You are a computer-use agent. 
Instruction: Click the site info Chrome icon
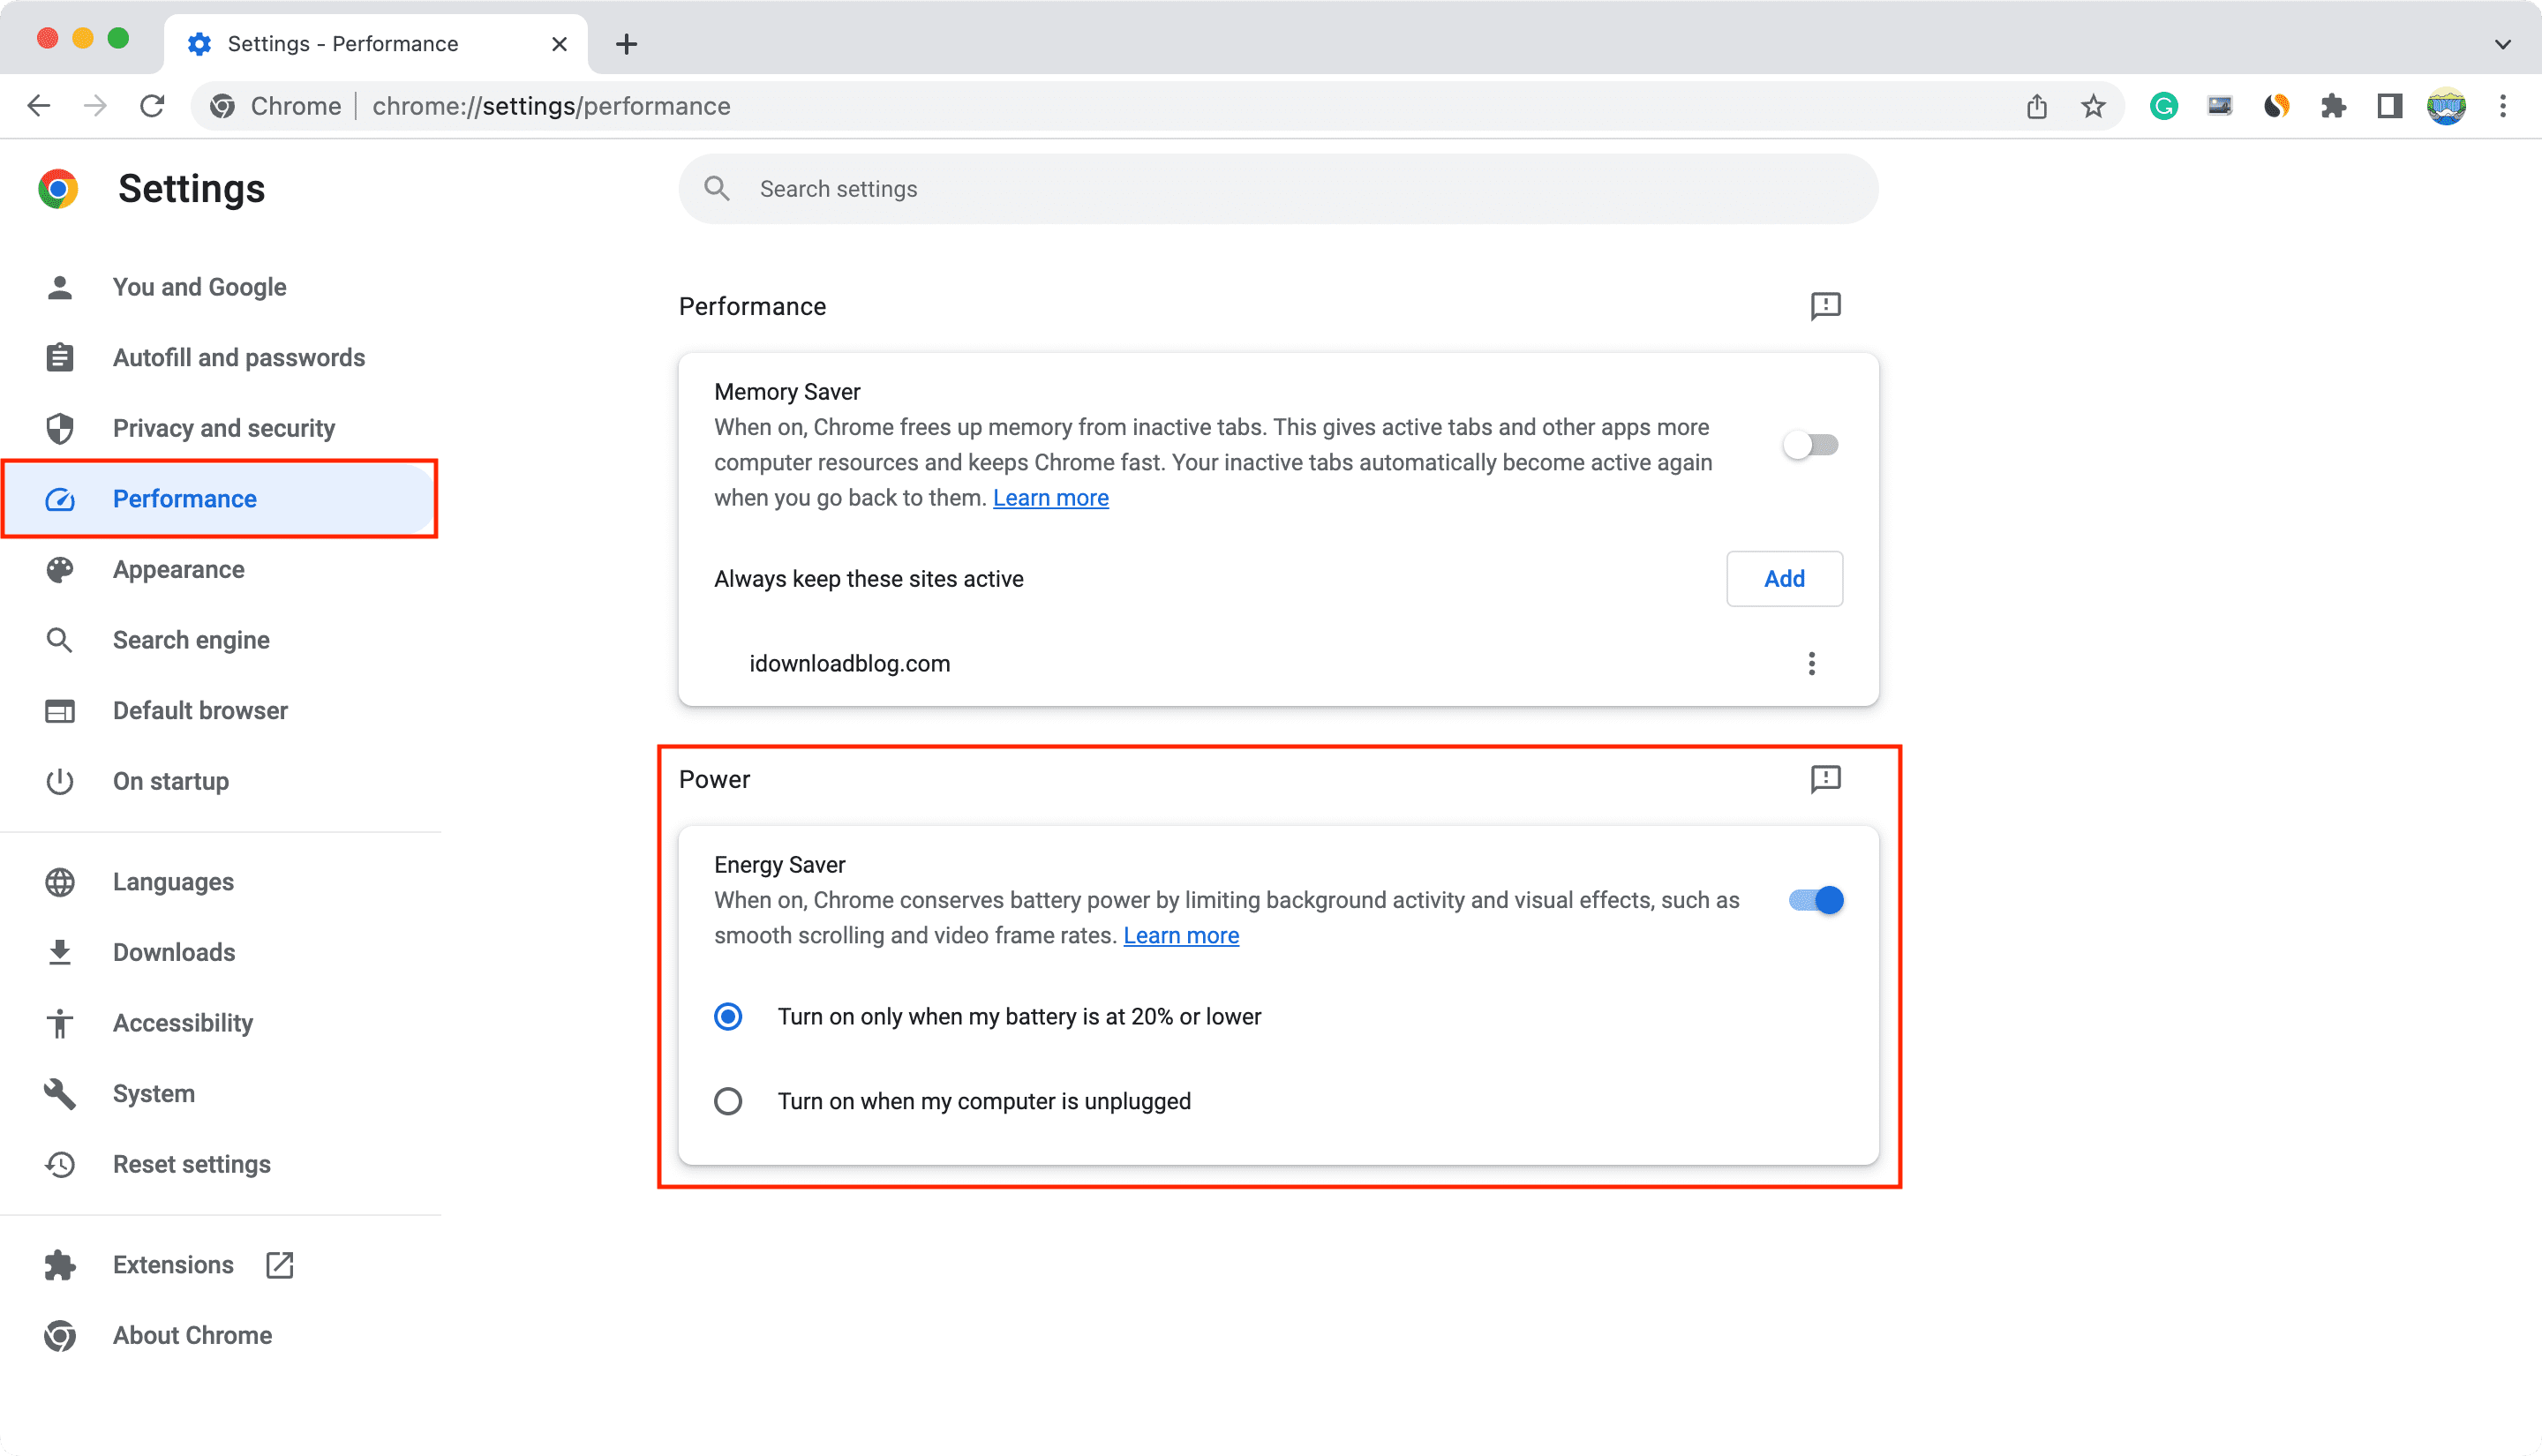pyautogui.click(x=222, y=106)
